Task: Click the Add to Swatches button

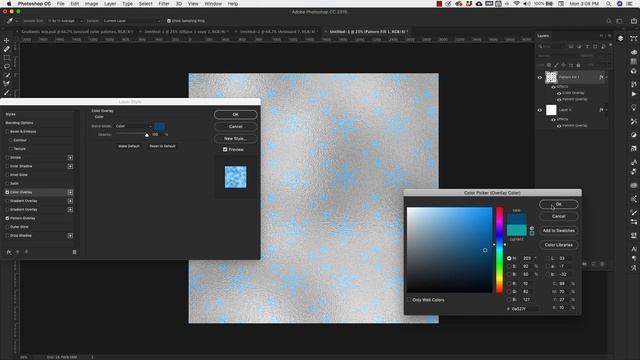Action: 558,231
